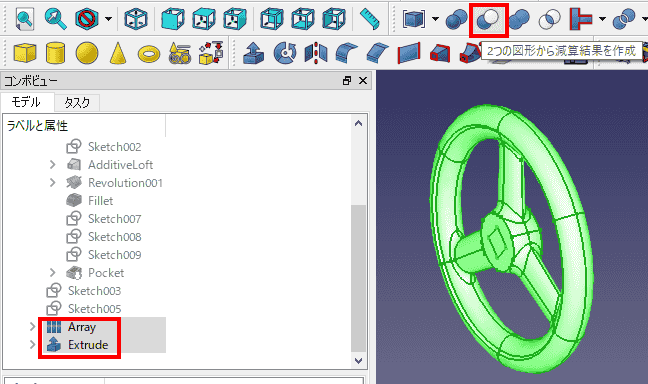Image resolution: width=648 pixels, height=384 pixels.
Task: Click the tree scrollbar down arrow
Action: pyautogui.click(x=358, y=361)
